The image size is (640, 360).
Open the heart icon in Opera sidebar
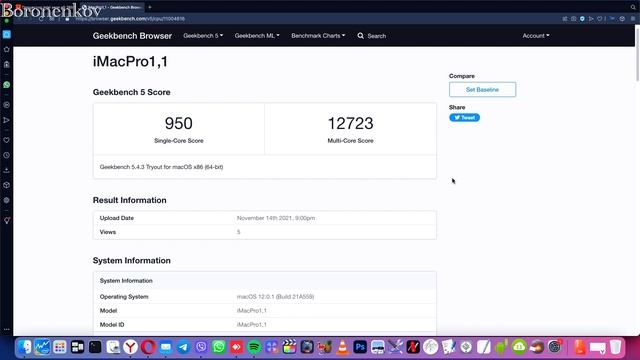tap(7, 140)
